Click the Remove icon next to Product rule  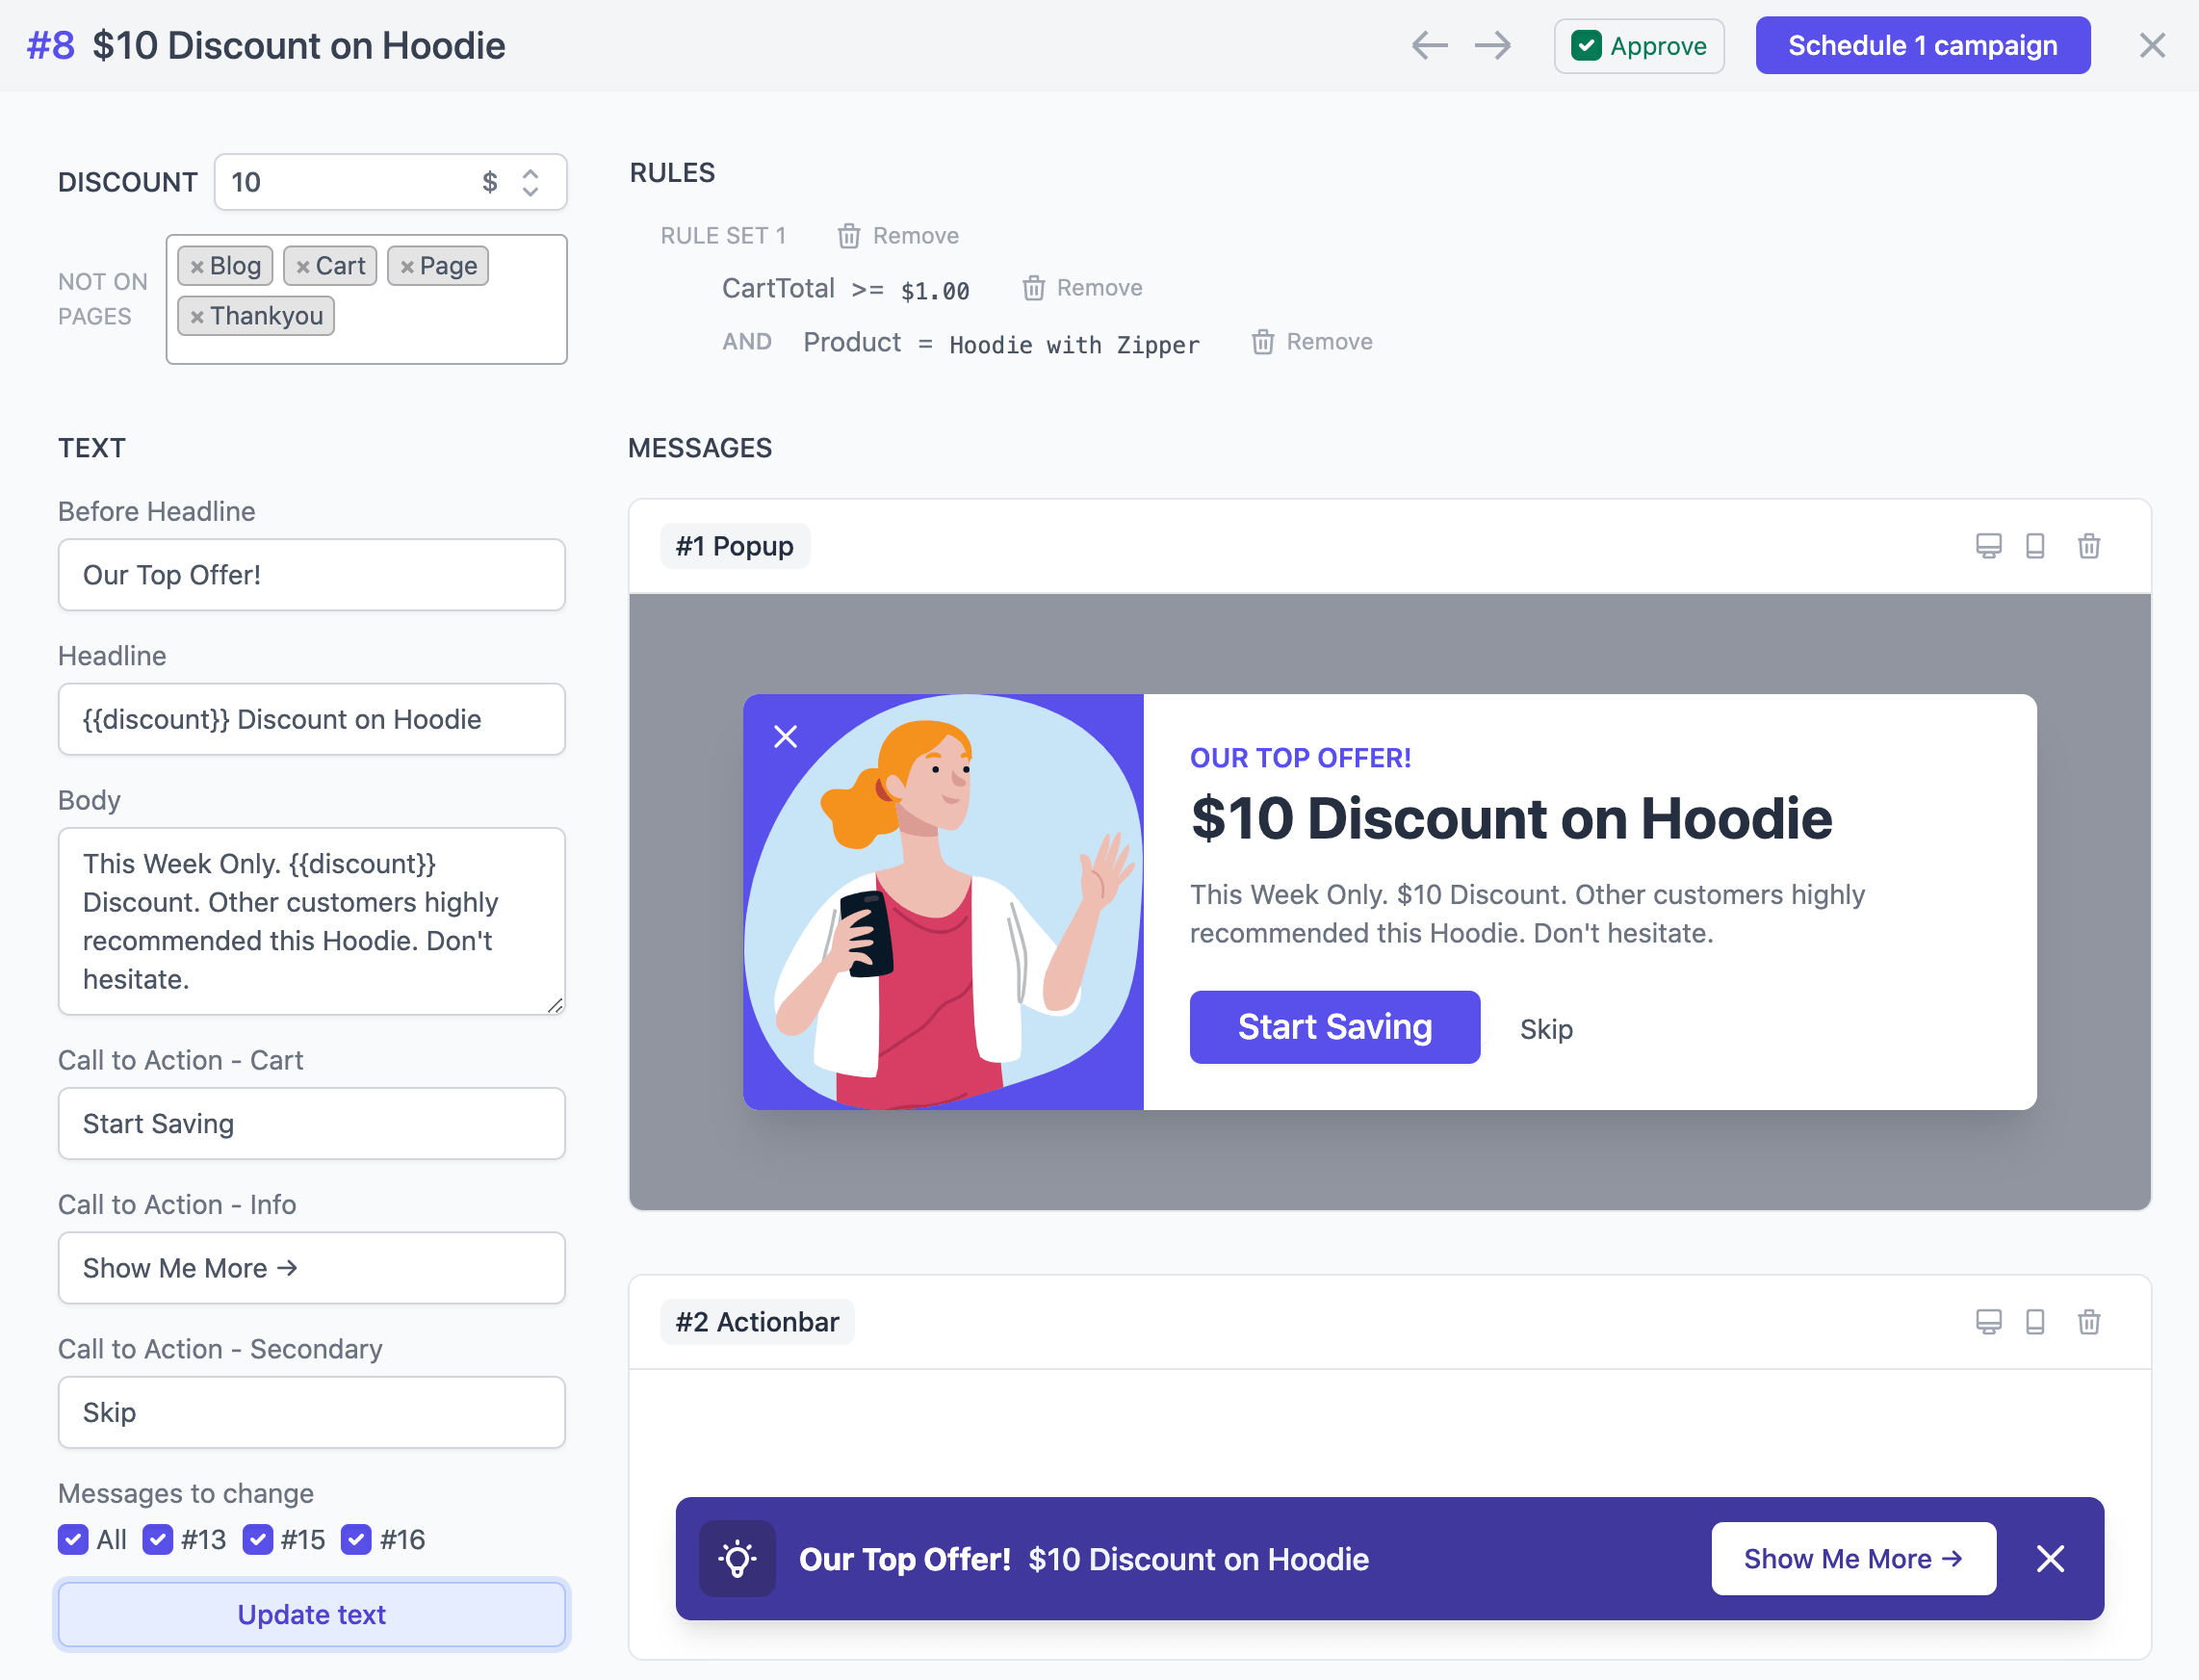(x=1263, y=343)
